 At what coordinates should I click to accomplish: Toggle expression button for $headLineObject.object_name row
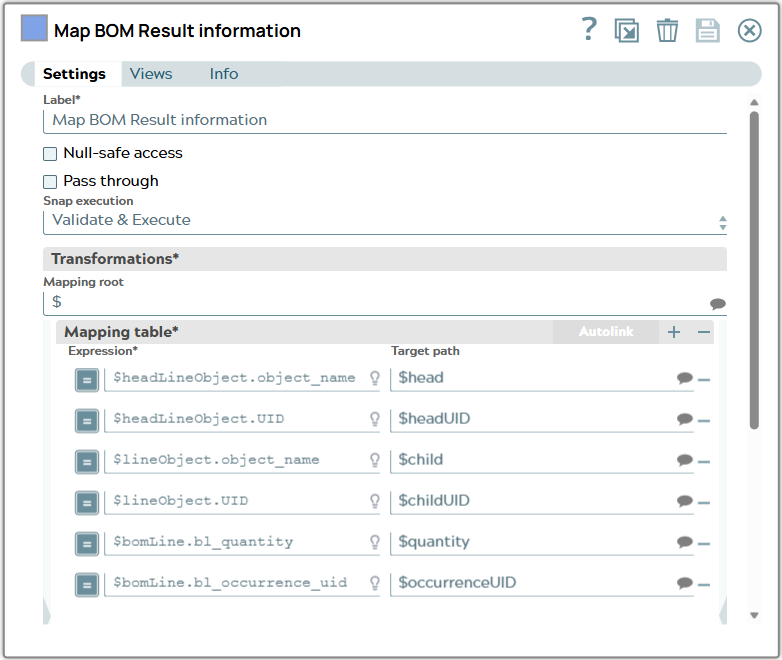(x=87, y=380)
